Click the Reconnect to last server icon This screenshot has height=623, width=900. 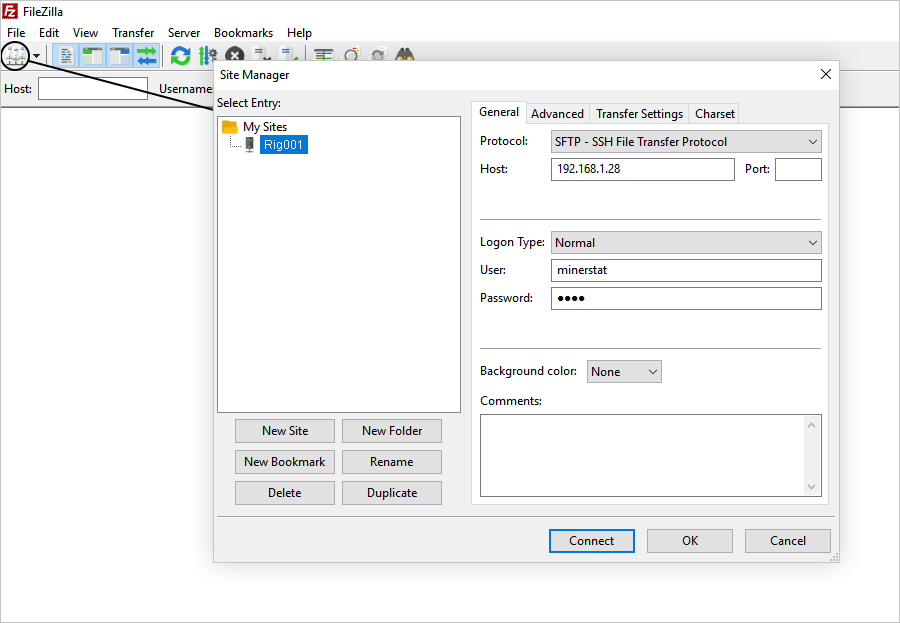(x=289, y=55)
